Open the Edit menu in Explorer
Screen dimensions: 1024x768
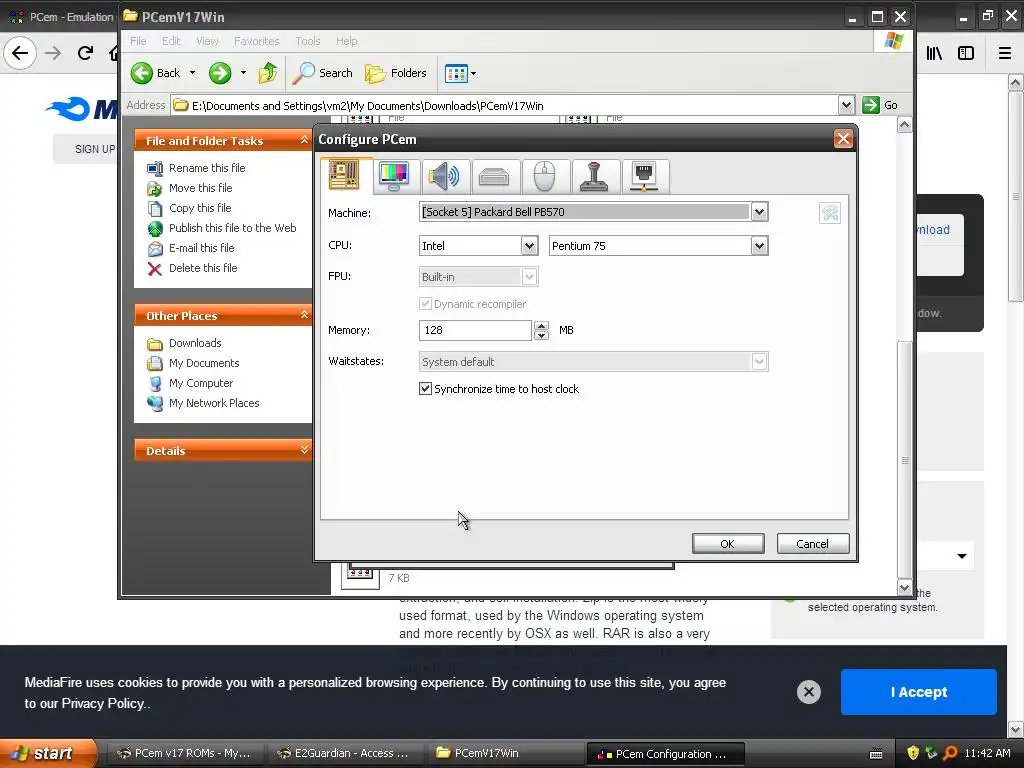coord(171,41)
